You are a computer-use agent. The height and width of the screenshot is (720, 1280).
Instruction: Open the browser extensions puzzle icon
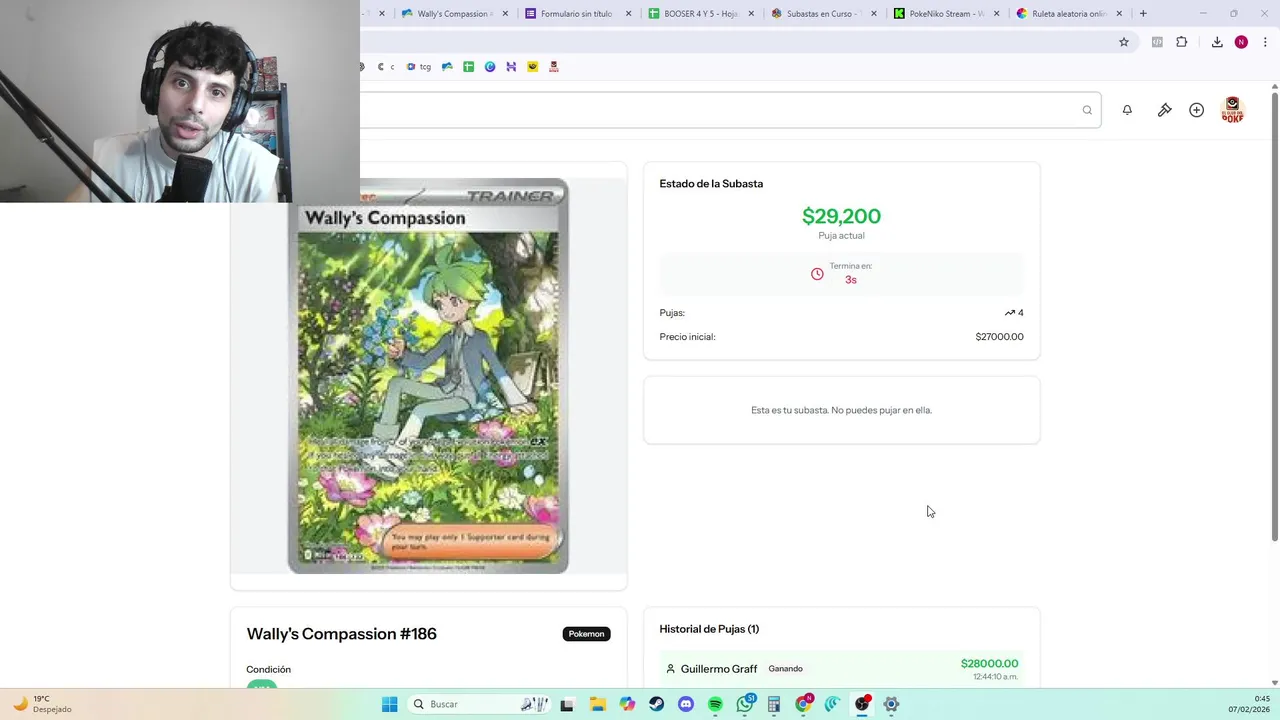1182,42
